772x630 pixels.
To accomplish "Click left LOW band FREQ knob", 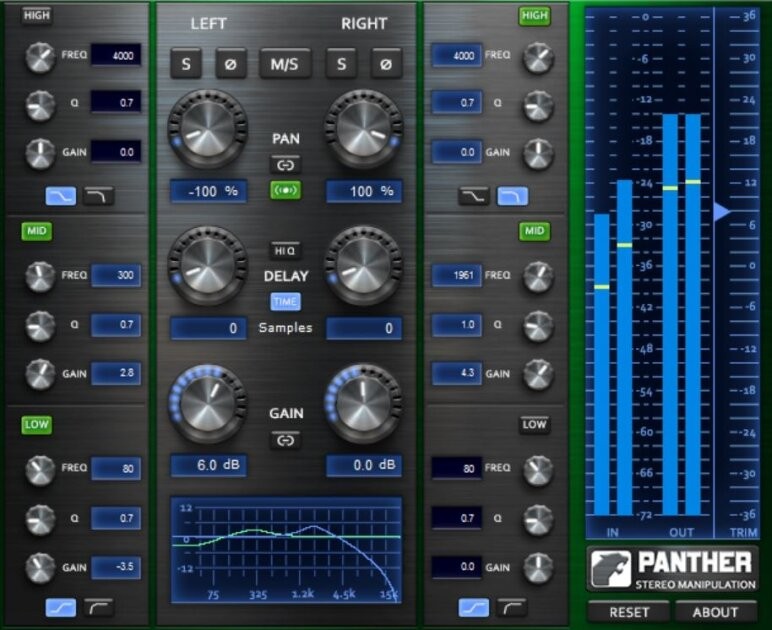I will pos(40,470).
